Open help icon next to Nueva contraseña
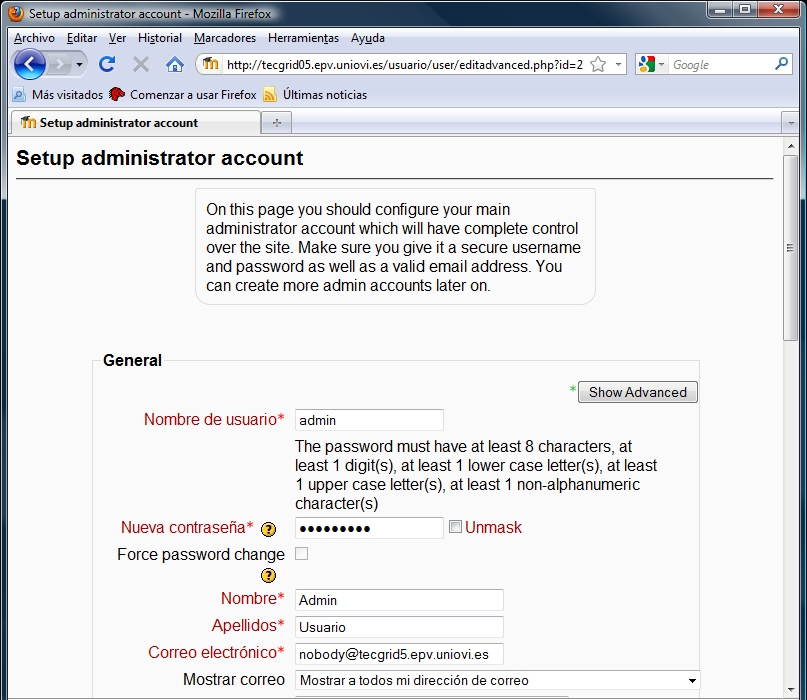 [x=268, y=529]
